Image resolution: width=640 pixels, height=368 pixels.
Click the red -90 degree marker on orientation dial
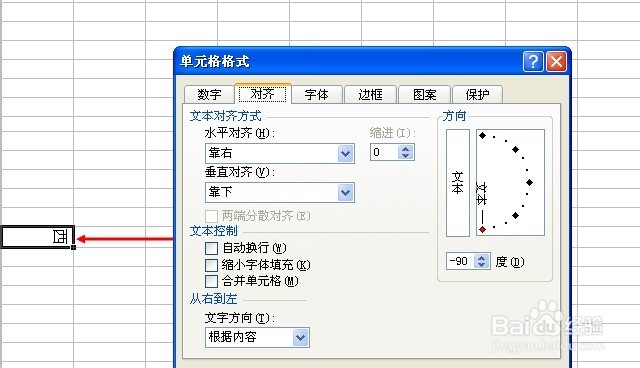pos(482,230)
